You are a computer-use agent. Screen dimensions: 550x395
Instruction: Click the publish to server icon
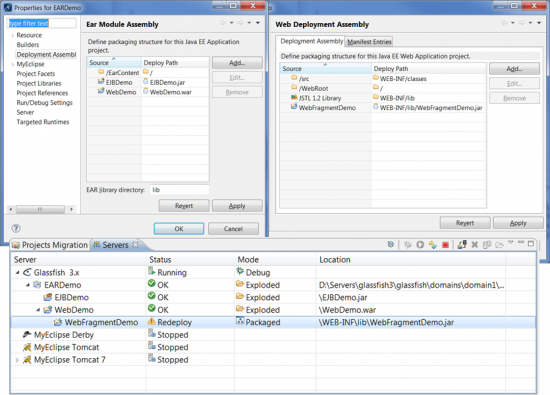(x=433, y=245)
